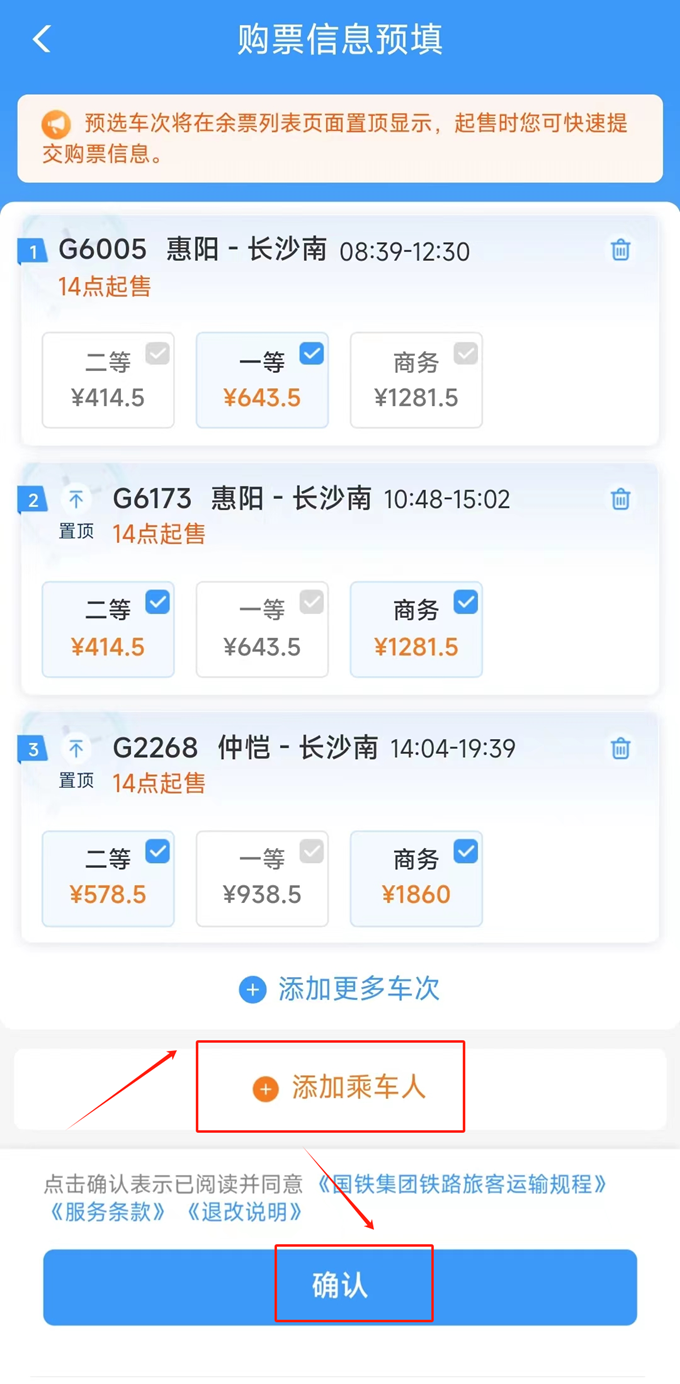Screen dimensions: 680x1384
Task: Open the 退改说明 link
Action: point(245,1212)
